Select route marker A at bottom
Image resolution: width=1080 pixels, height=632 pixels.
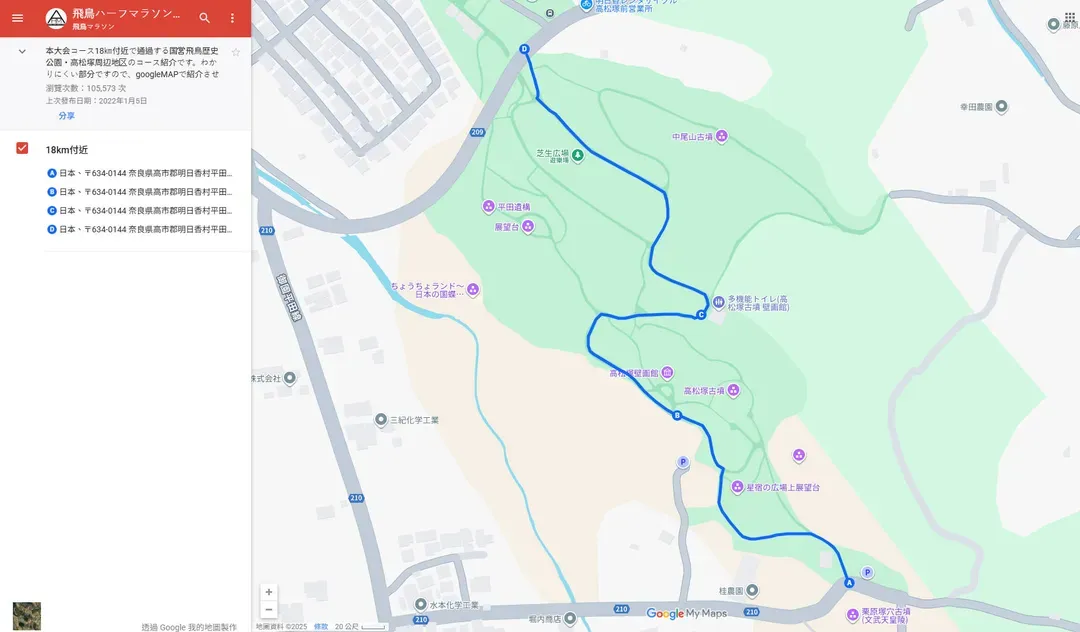(849, 582)
